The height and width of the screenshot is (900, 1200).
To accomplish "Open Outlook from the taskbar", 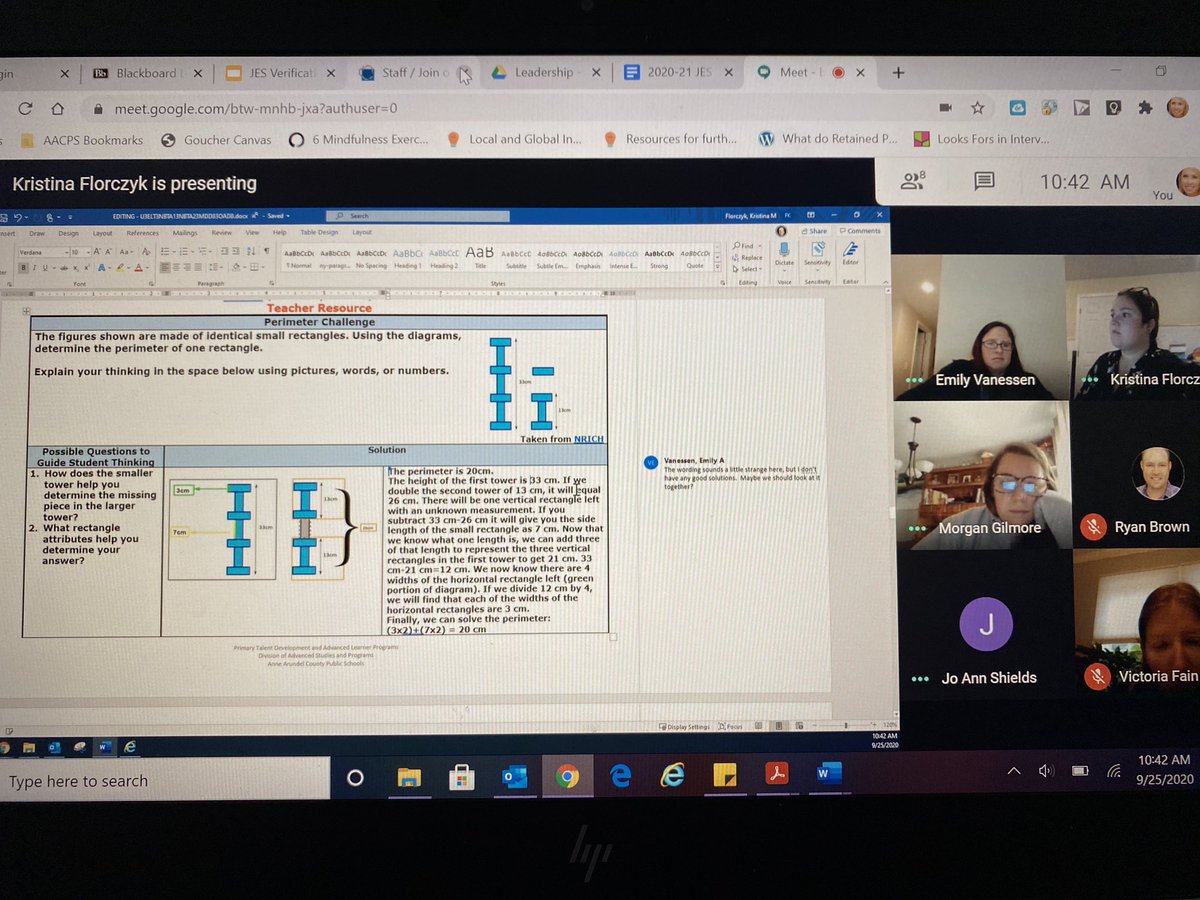I will 514,777.
